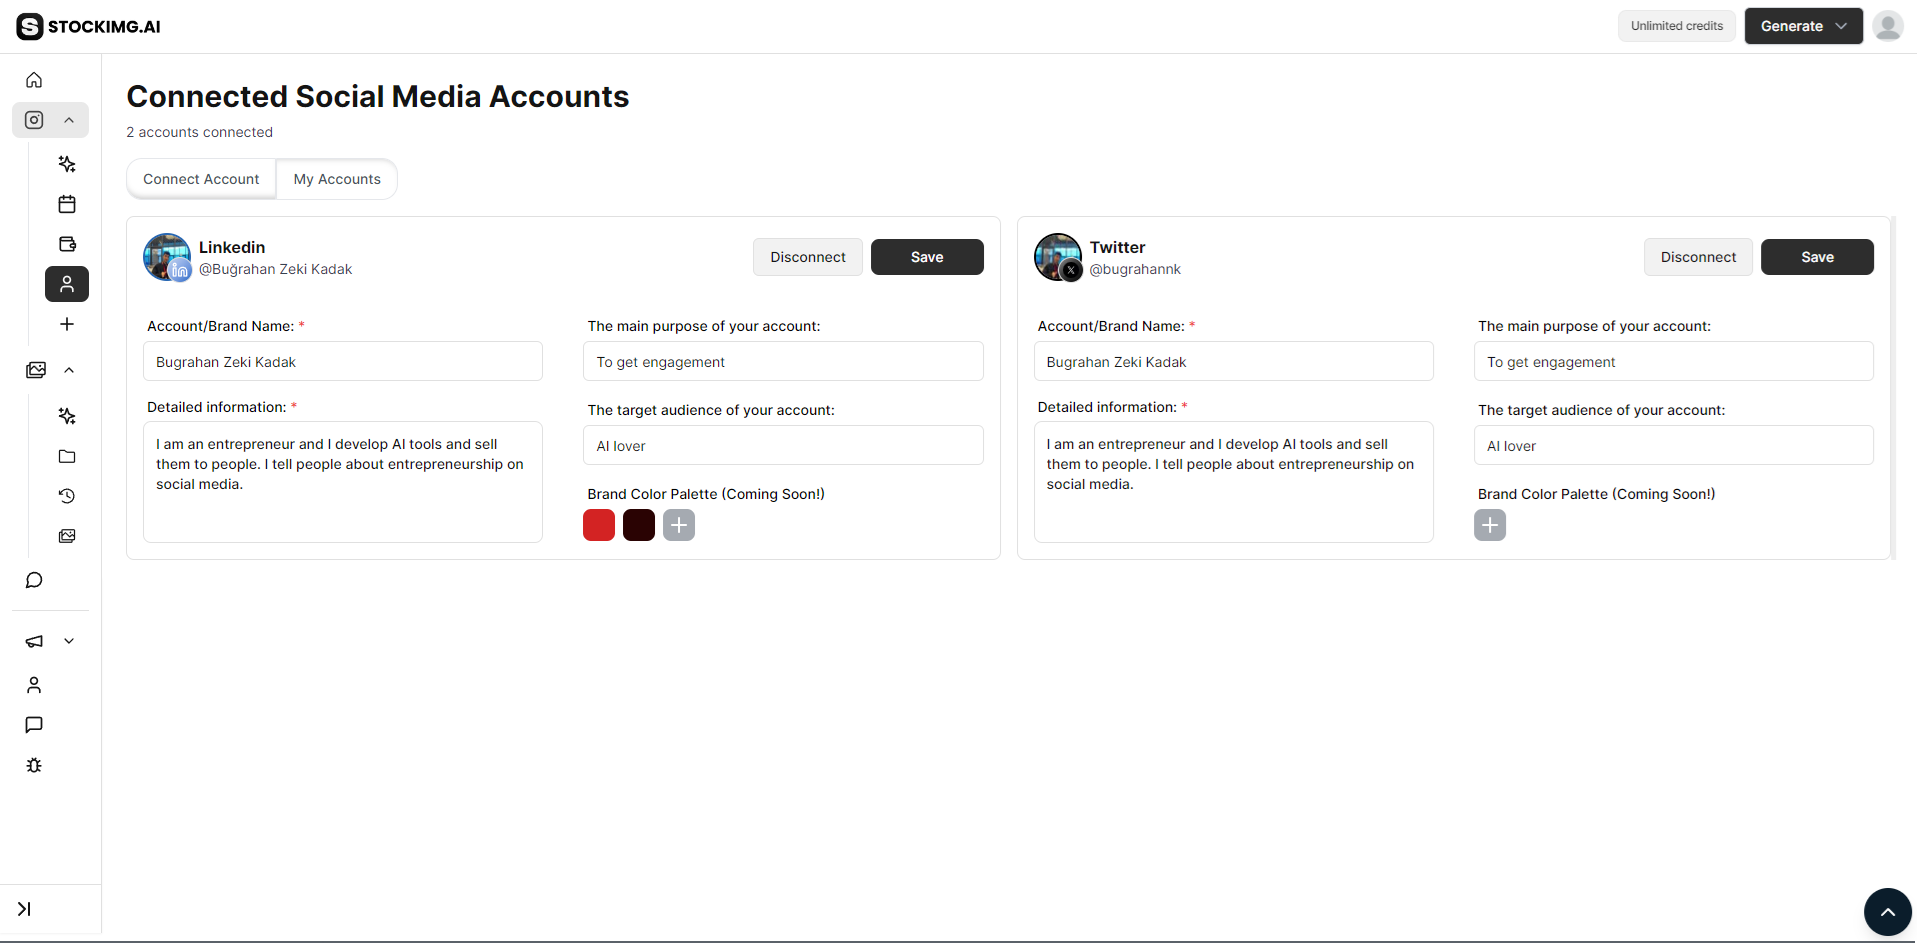Open the gallery images icon in sidebar
Screen dimensions: 1917x943
(x=66, y=536)
